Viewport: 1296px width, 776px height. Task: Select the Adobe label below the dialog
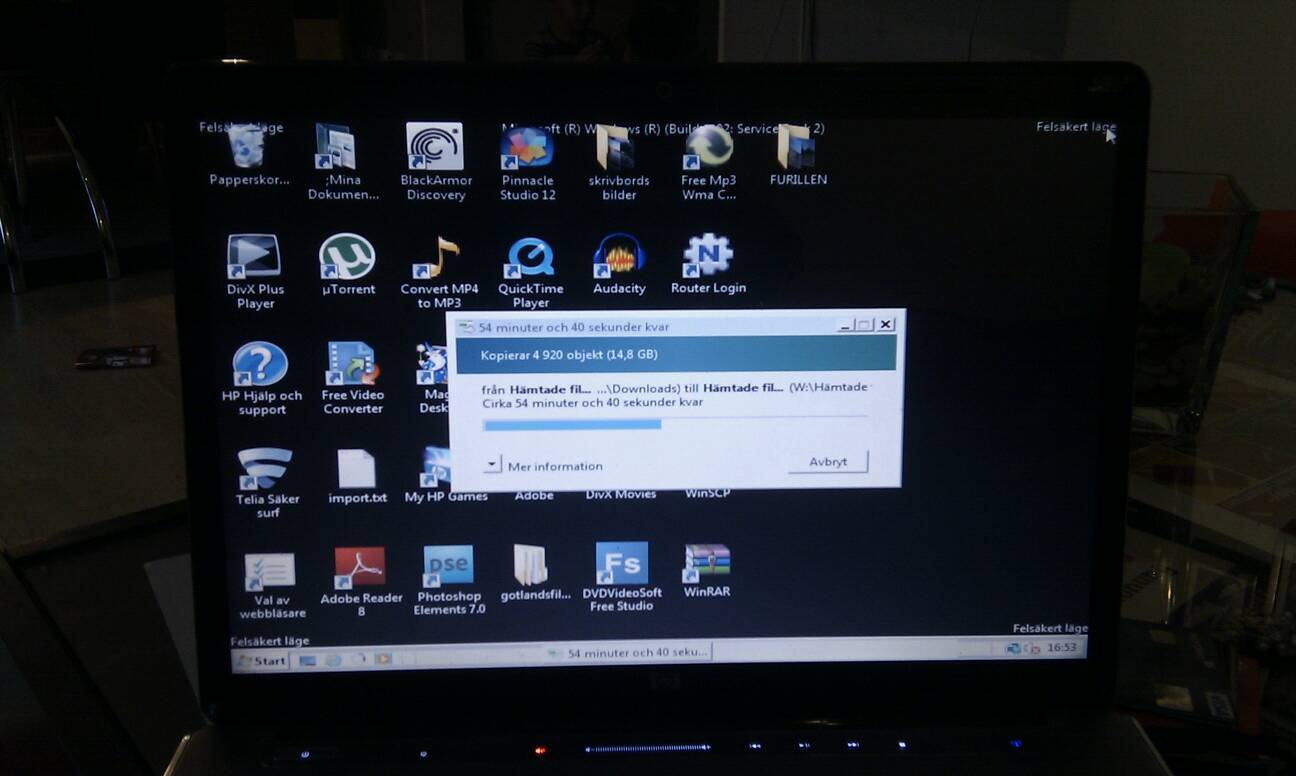tap(534, 495)
